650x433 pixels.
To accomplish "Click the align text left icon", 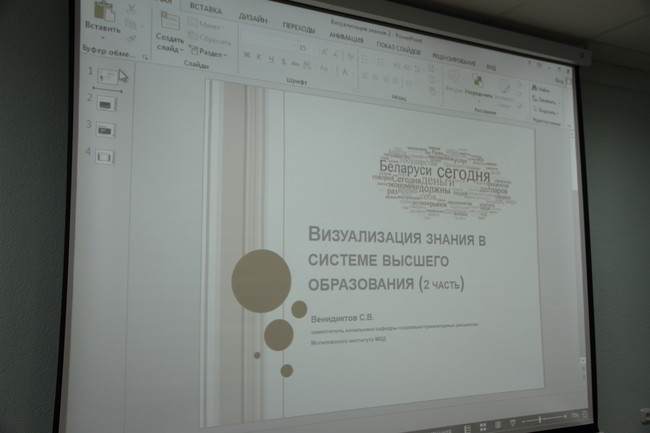I will click(x=365, y=76).
